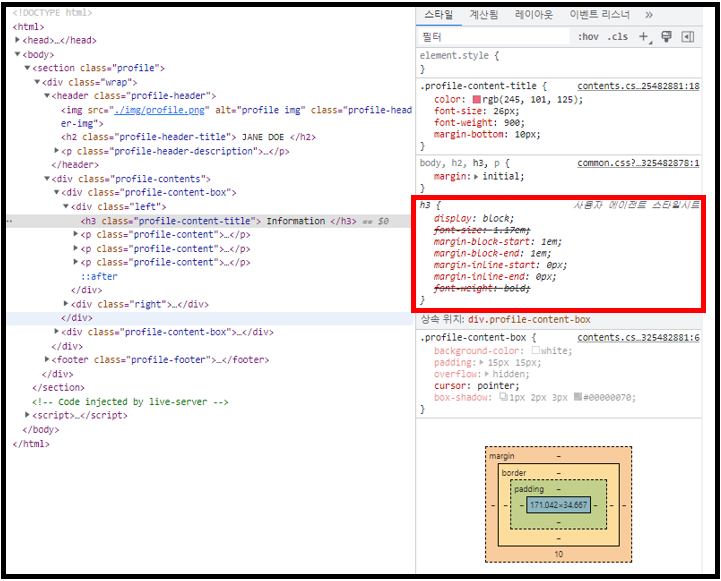This screenshot has width=721, height=581.
Task: Open the #00000070 box-shadow color swatch
Action: 578,397
